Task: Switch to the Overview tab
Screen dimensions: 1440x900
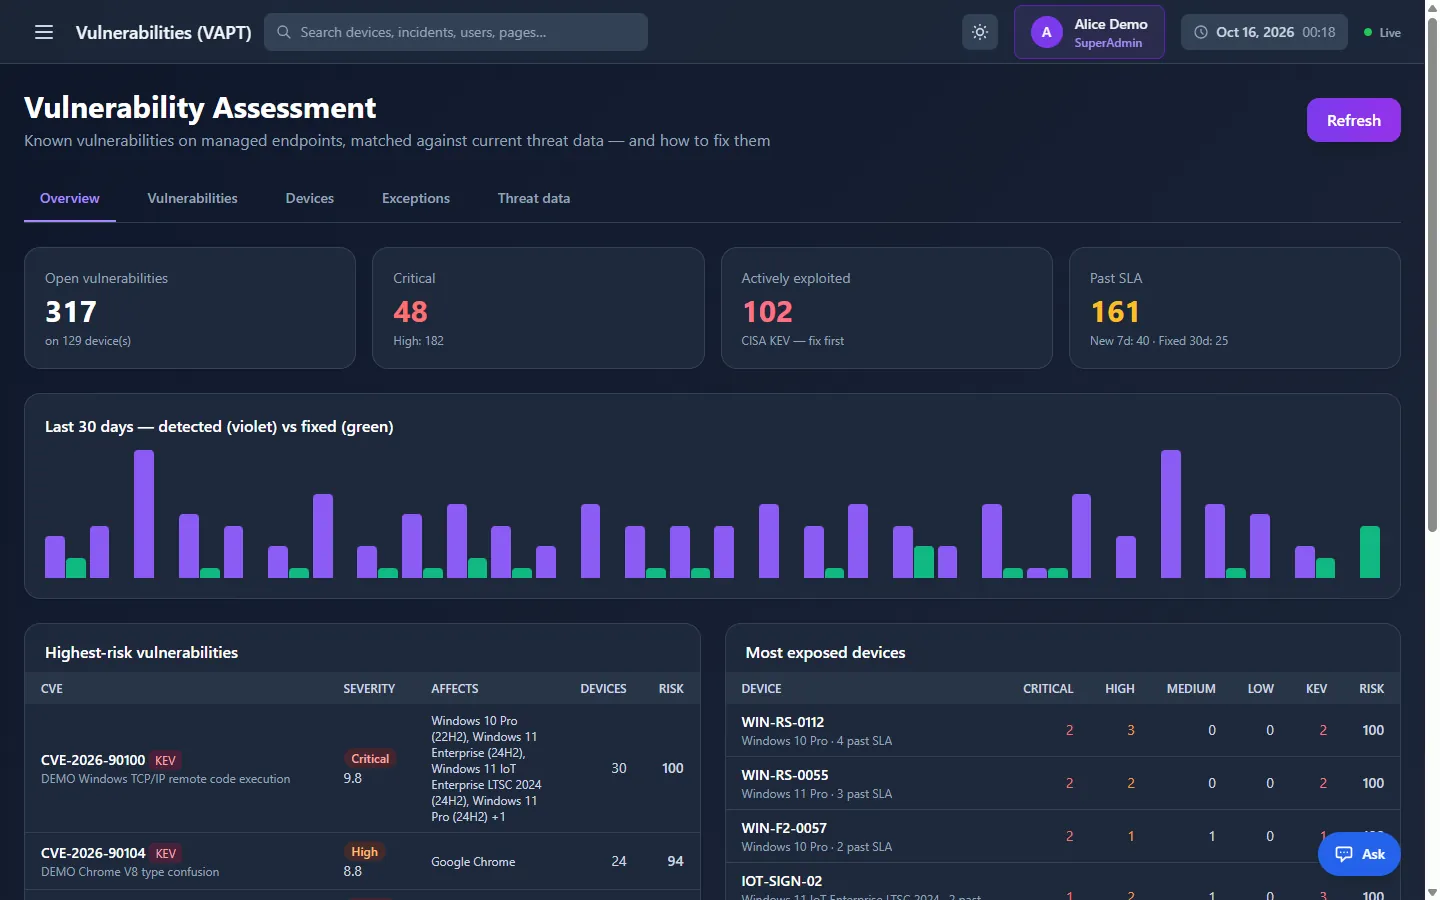Action: pos(70,198)
